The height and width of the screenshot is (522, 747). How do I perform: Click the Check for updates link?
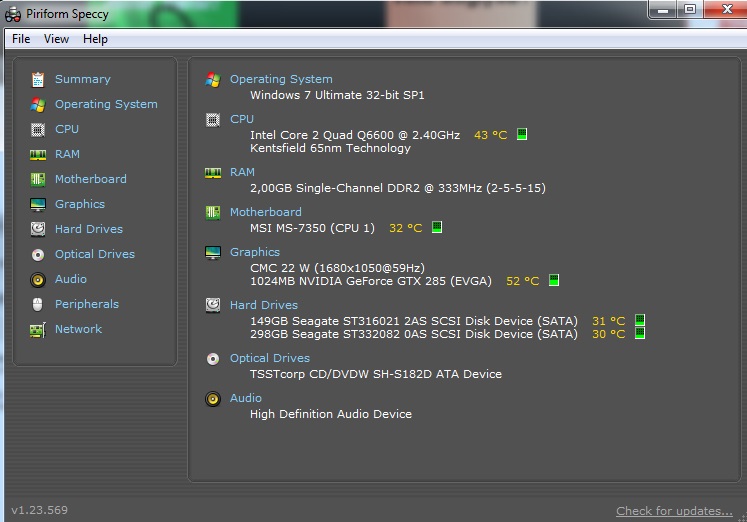pyautogui.click(x=674, y=511)
